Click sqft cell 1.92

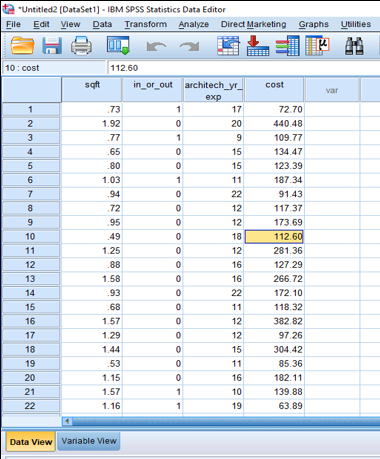[92, 123]
